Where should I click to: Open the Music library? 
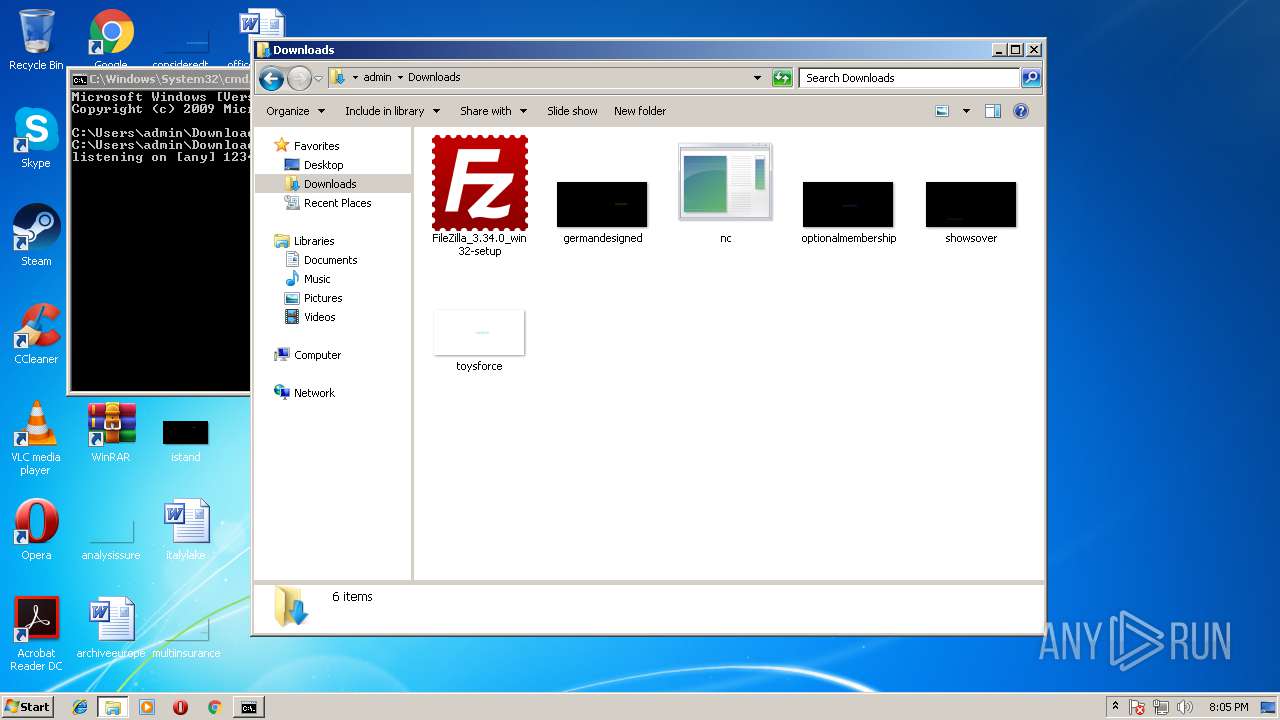[x=317, y=279]
